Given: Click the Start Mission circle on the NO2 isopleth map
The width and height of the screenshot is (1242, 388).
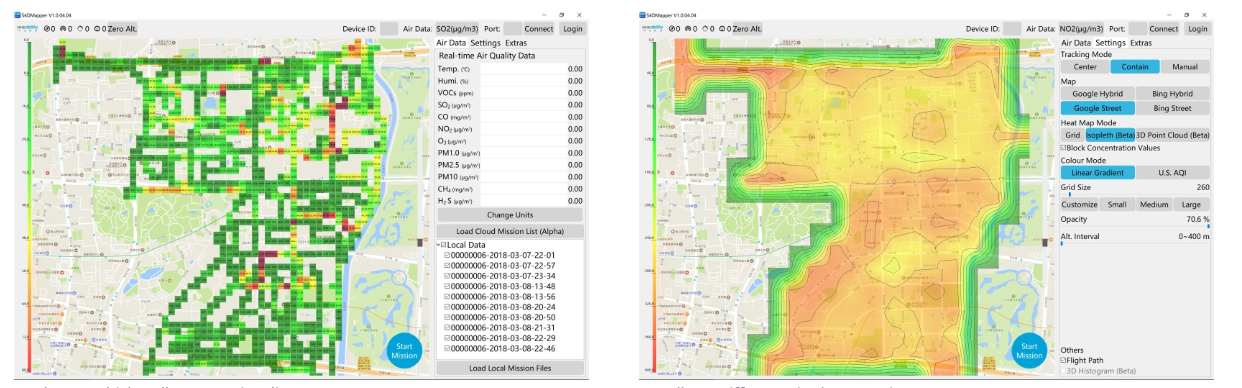Looking at the screenshot, I should click(1029, 350).
